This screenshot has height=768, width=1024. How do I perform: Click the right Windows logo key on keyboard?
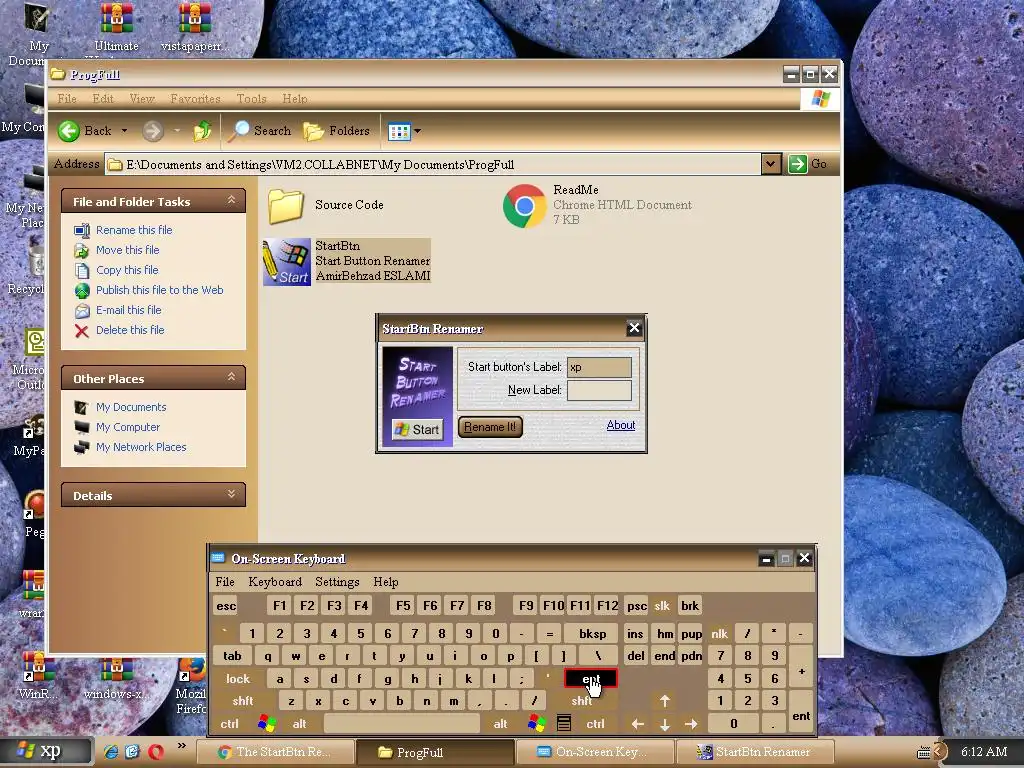tap(537, 724)
